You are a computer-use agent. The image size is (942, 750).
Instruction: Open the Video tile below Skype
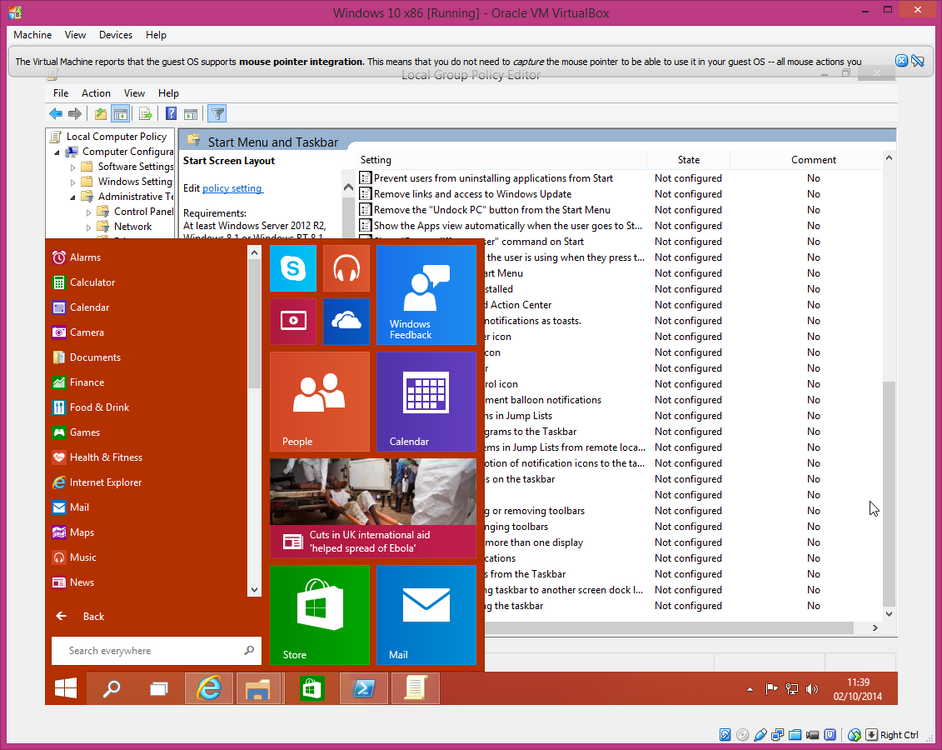(x=293, y=322)
